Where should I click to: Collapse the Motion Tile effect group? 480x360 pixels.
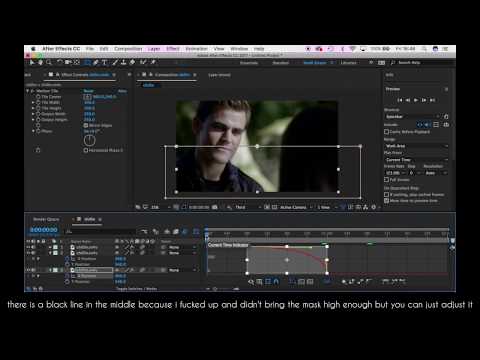[28, 91]
